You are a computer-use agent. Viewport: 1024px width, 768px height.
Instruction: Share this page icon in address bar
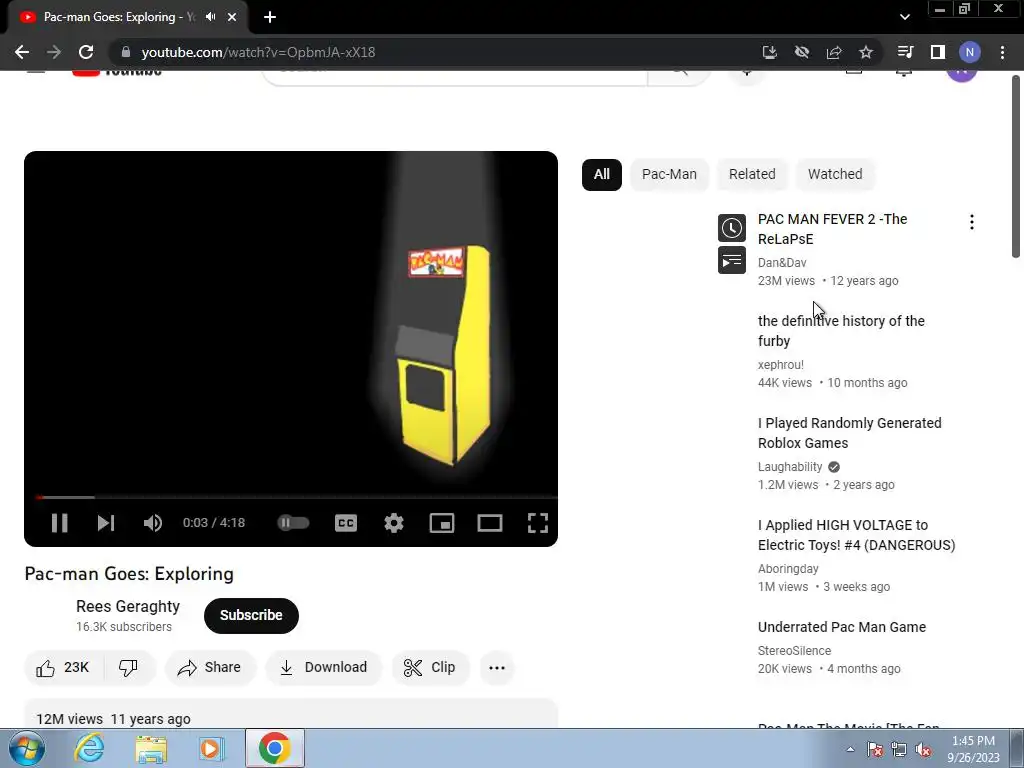pyautogui.click(x=834, y=52)
